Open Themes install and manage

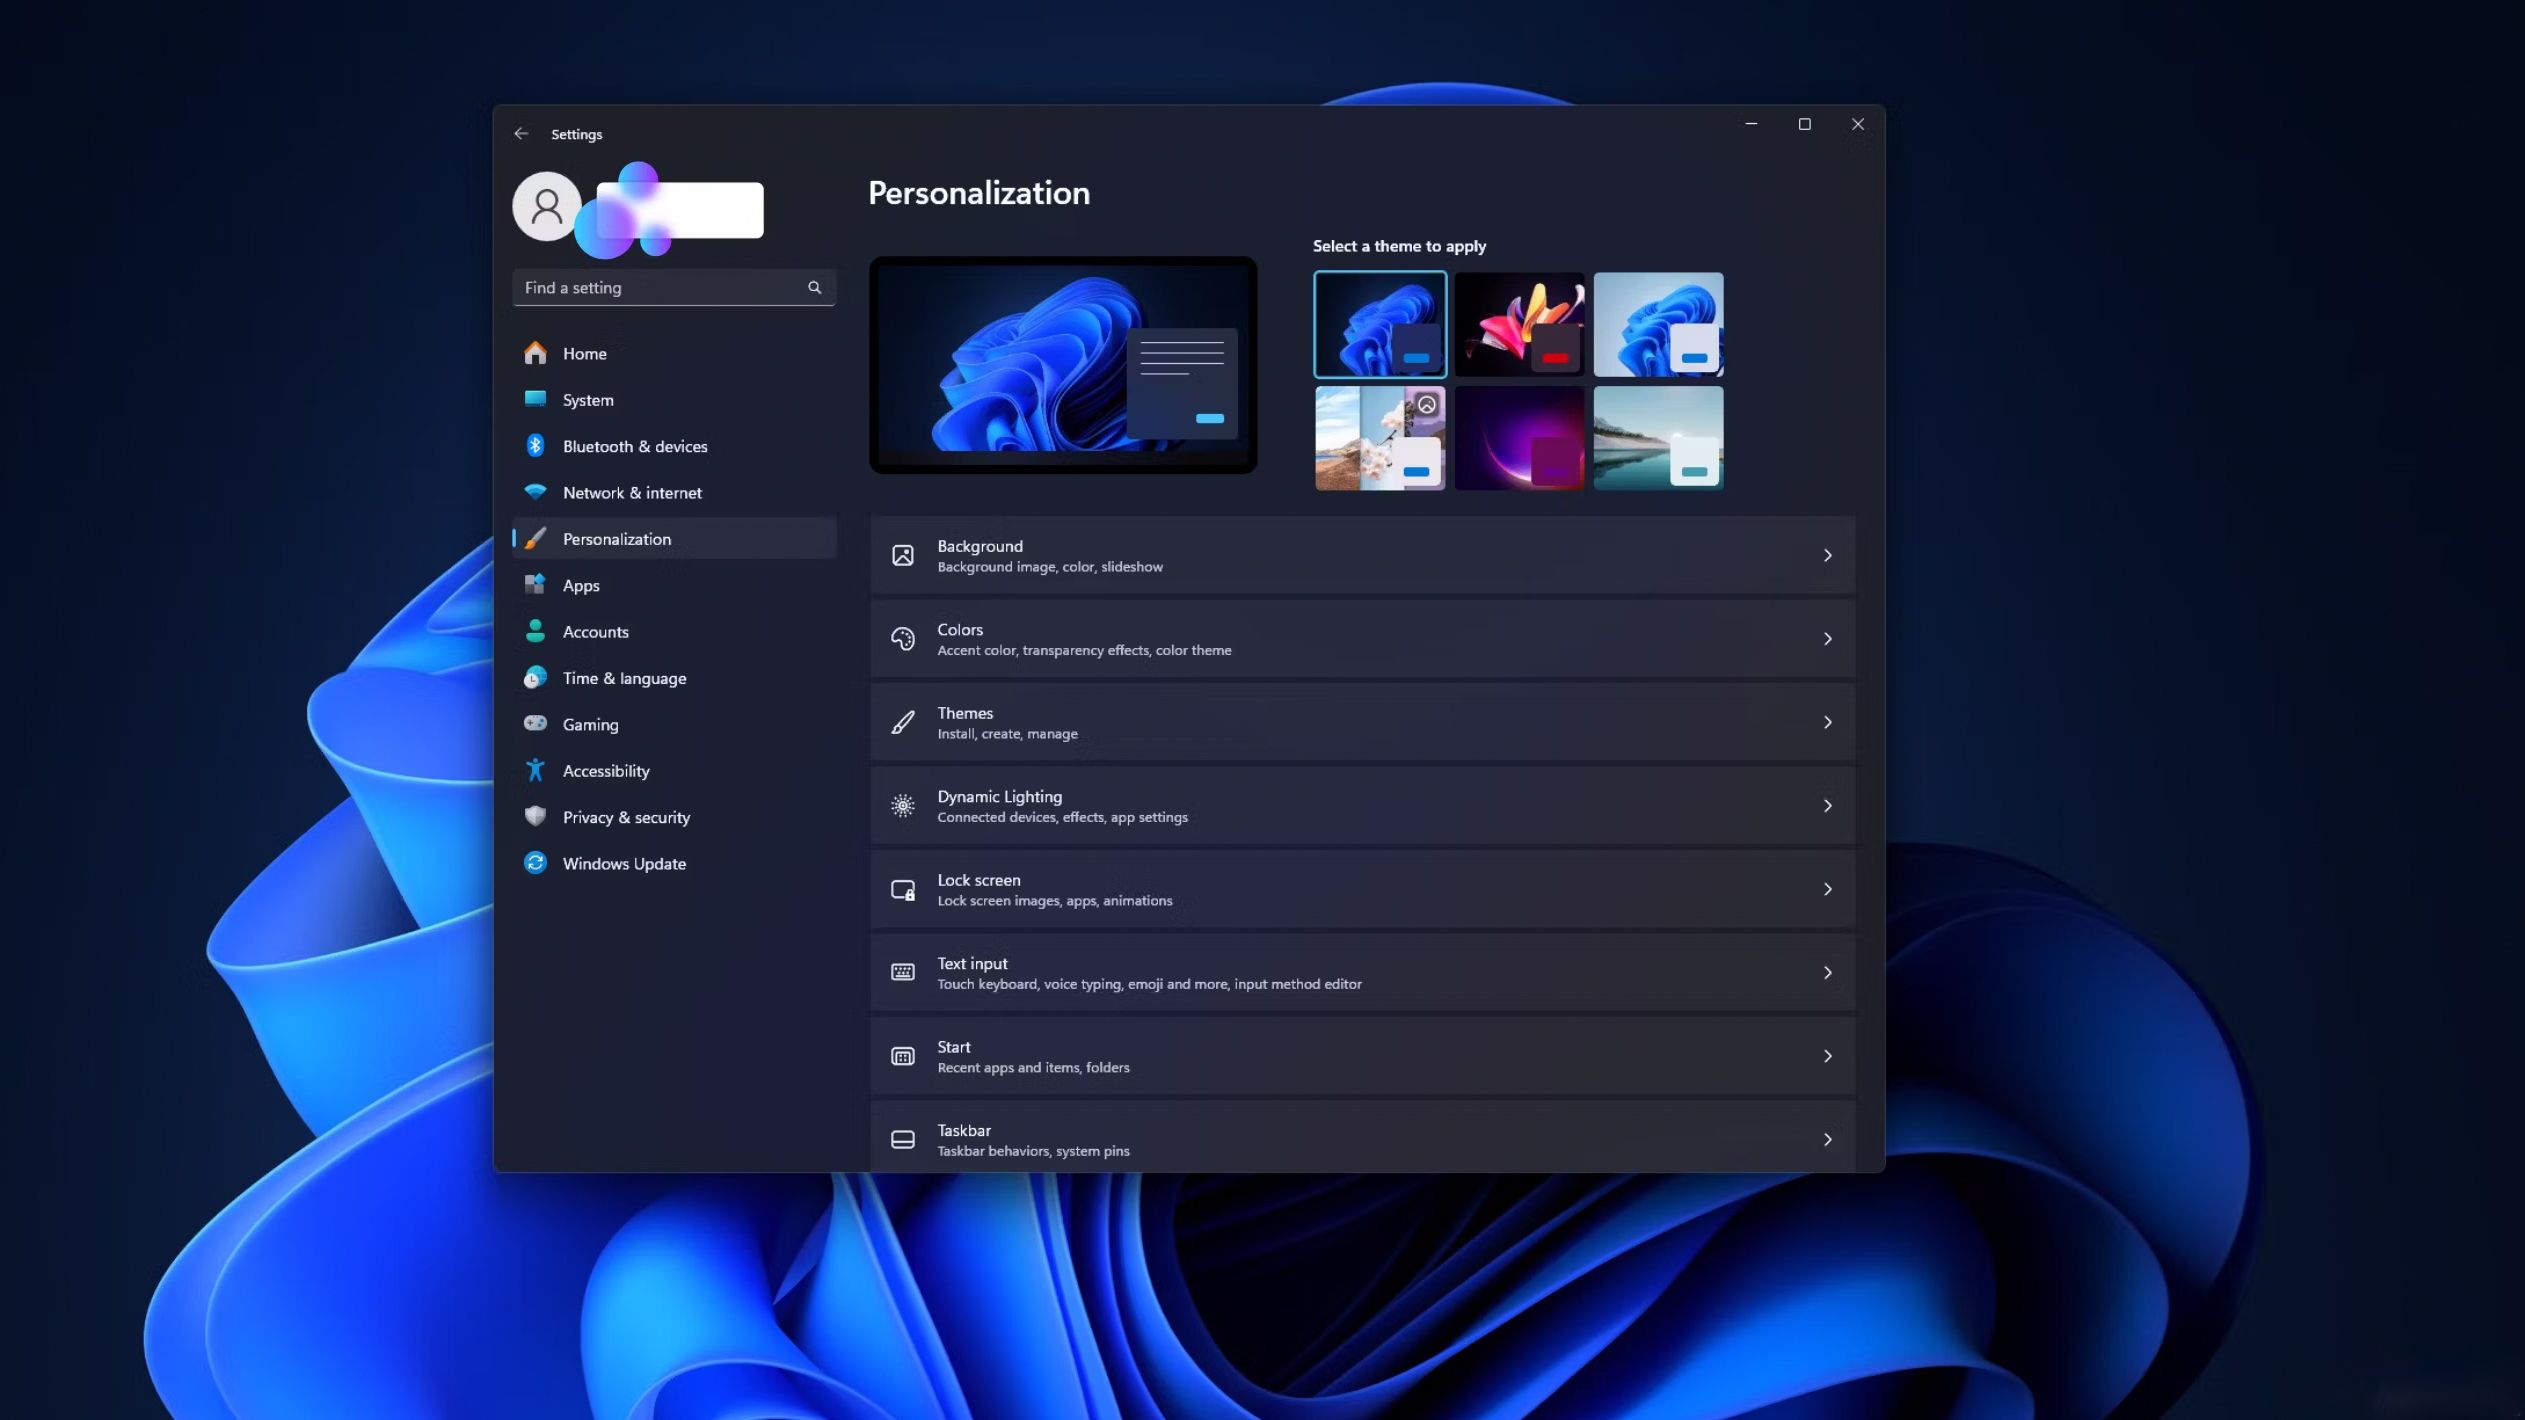[x=1361, y=721]
